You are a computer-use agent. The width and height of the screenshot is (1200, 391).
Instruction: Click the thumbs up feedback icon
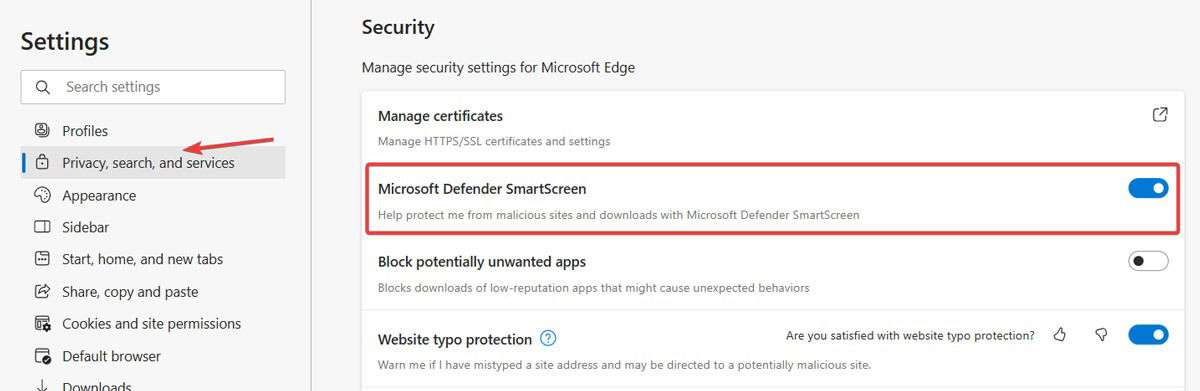coord(1060,335)
